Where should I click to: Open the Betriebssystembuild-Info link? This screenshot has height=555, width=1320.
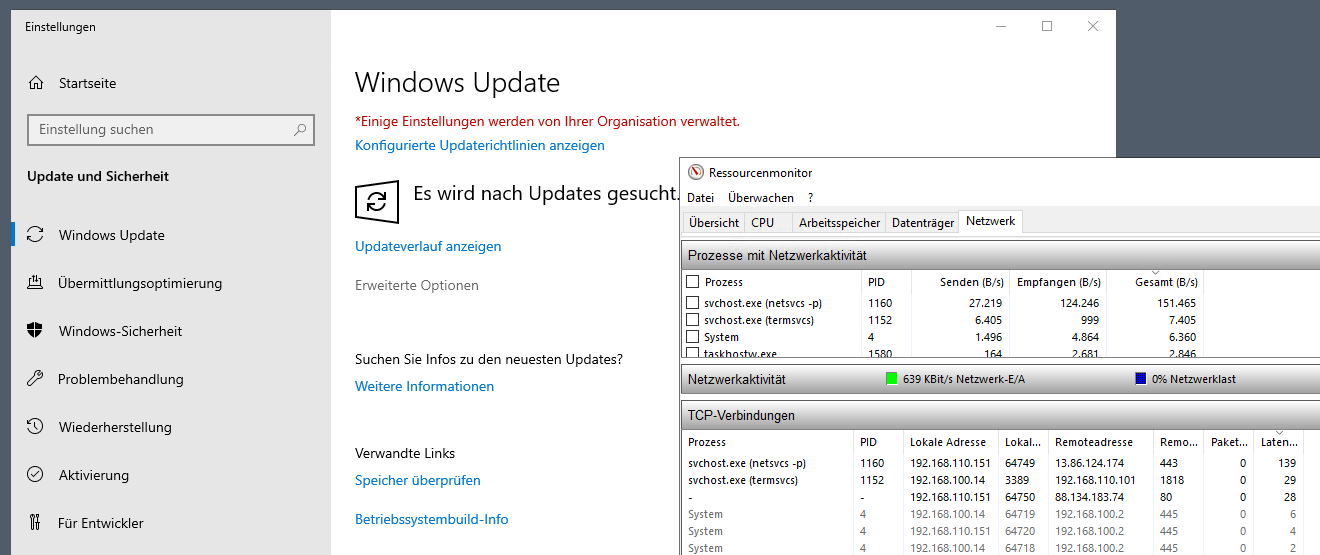click(432, 519)
